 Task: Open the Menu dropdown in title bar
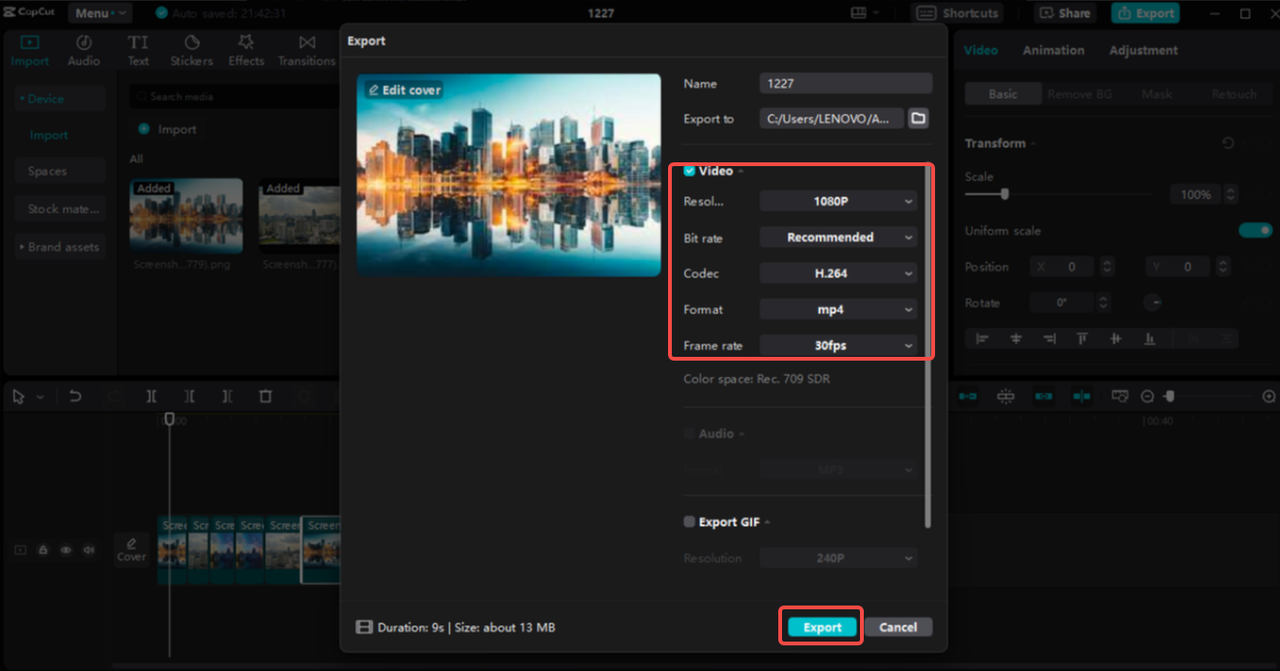tap(99, 13)
